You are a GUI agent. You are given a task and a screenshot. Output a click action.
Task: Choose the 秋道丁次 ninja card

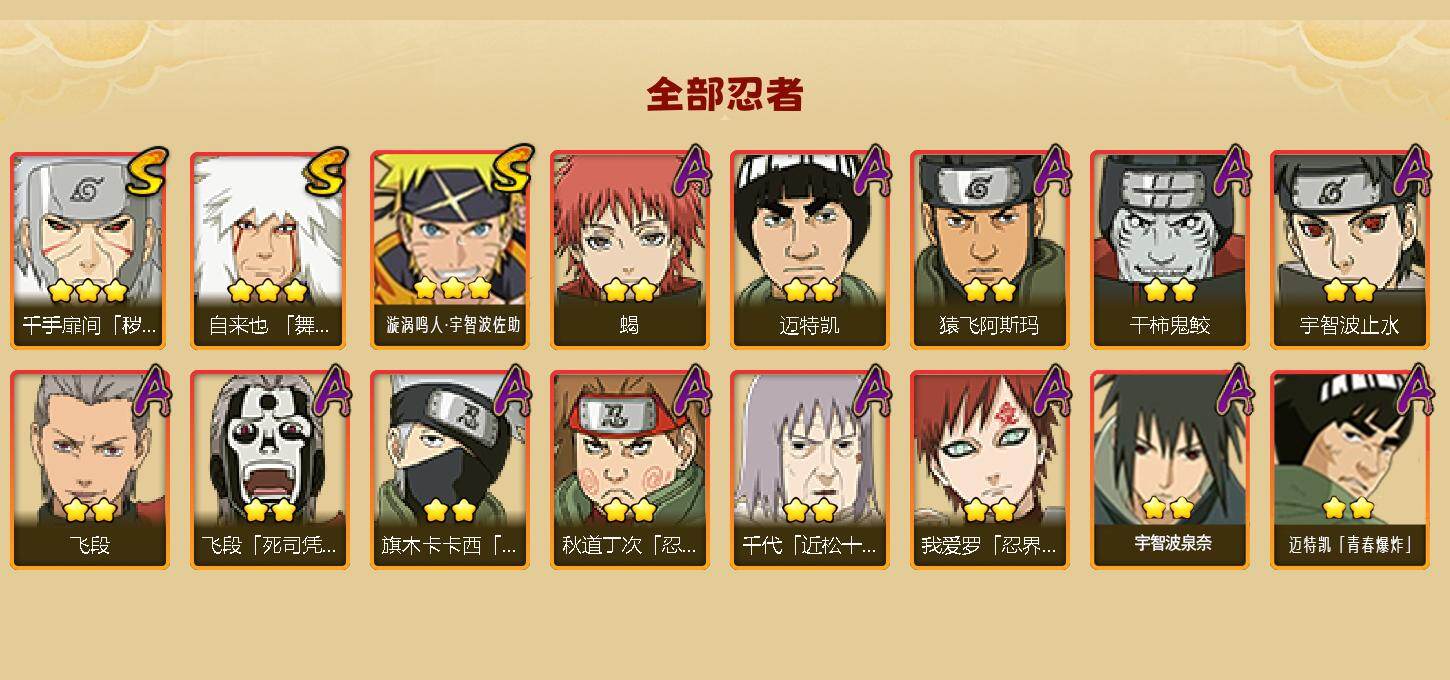coord(630,470)
